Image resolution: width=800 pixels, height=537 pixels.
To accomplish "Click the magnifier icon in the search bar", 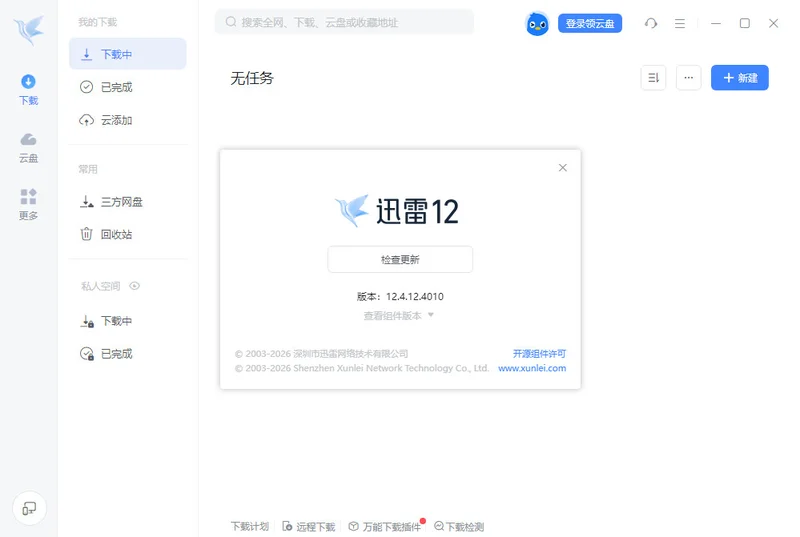I will click(x=231, y=22).
